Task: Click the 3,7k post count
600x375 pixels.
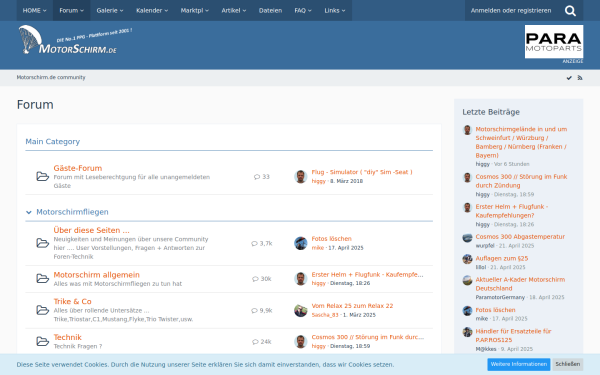Action: click(x=262, y=243)
